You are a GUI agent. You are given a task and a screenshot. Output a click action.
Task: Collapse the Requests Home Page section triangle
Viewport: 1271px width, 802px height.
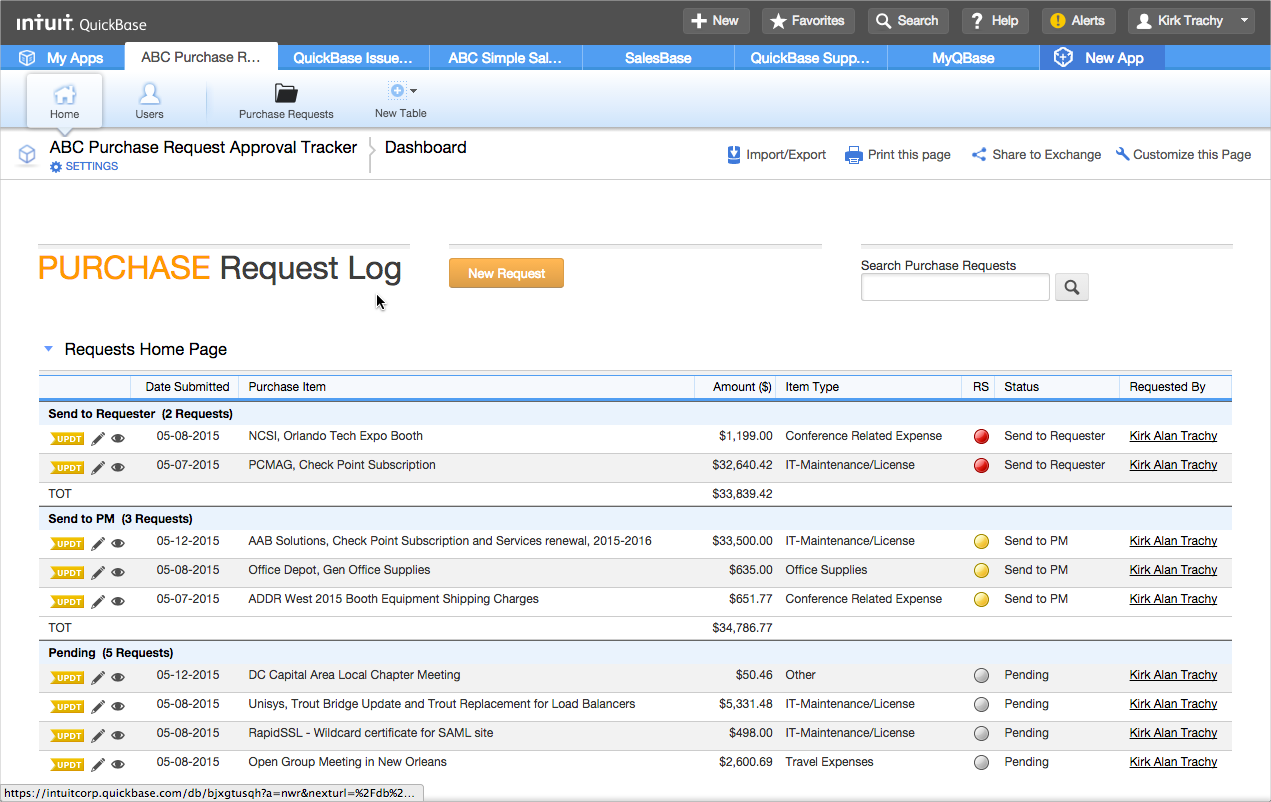coord(47,349)
